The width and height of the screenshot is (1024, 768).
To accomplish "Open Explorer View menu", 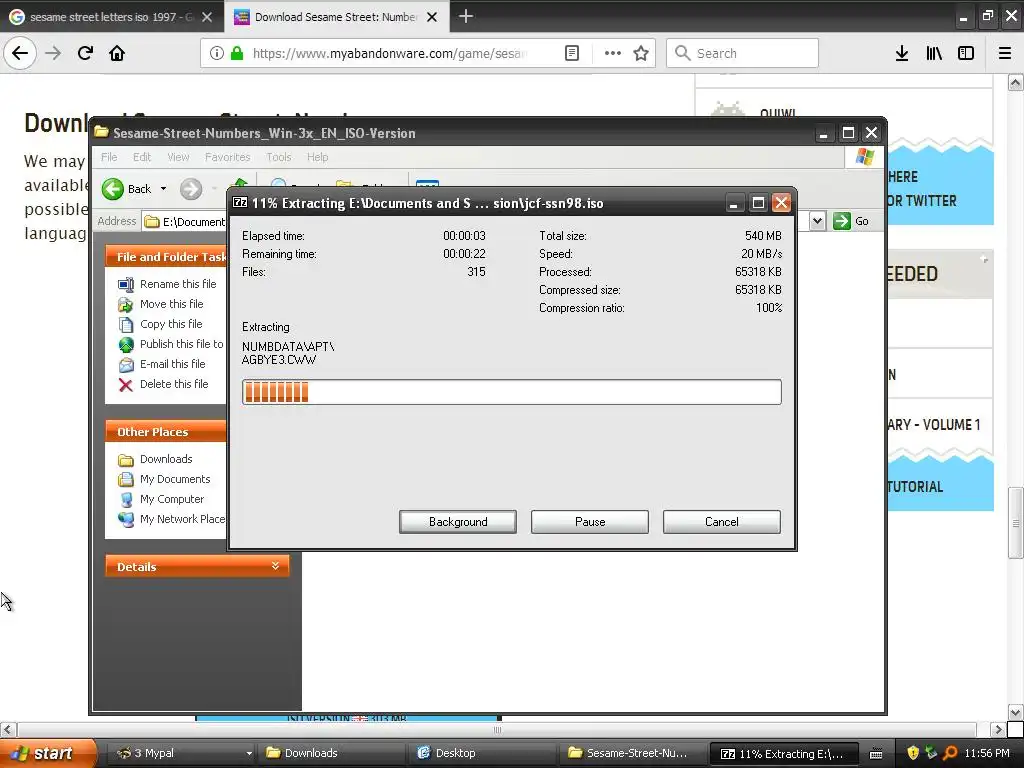I will pos(178,157).
